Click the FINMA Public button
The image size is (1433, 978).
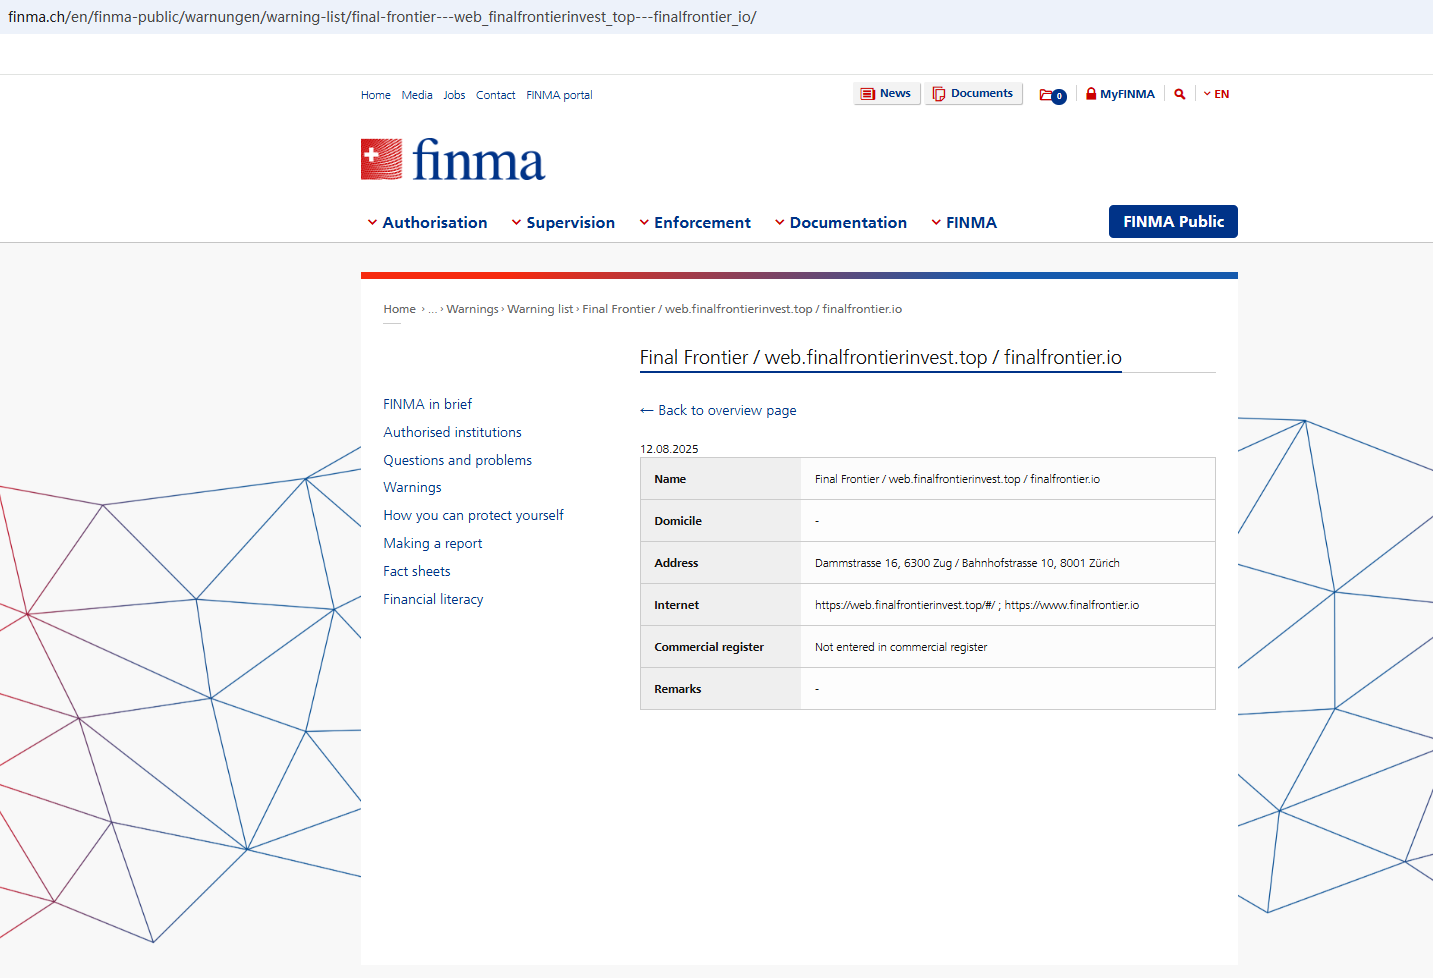tap(1173, 221)
